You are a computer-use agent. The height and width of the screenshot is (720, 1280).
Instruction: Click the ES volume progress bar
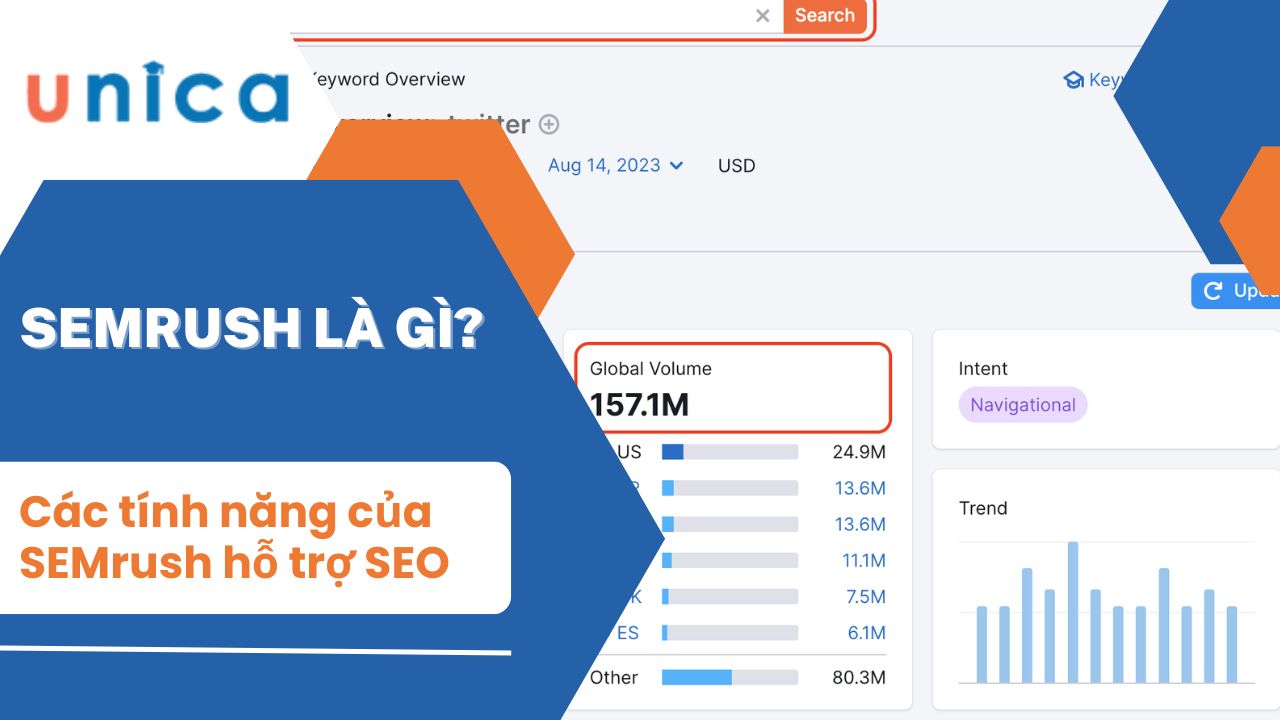click(730, 633)
